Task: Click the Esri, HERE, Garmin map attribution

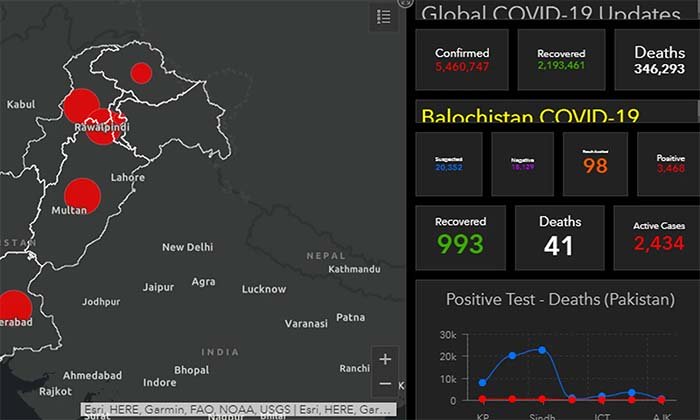Action: [x=238, y=409]
